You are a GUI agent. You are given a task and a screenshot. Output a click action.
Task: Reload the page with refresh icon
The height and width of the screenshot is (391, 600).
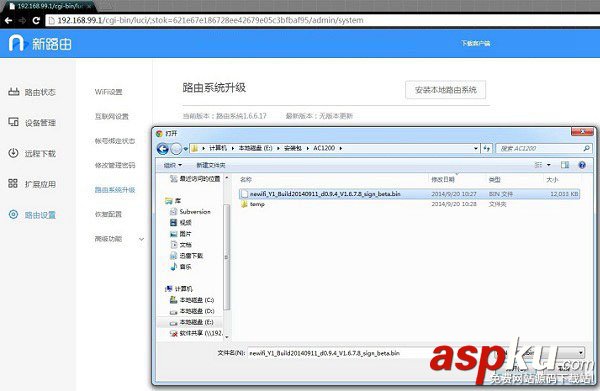[36, 20]
